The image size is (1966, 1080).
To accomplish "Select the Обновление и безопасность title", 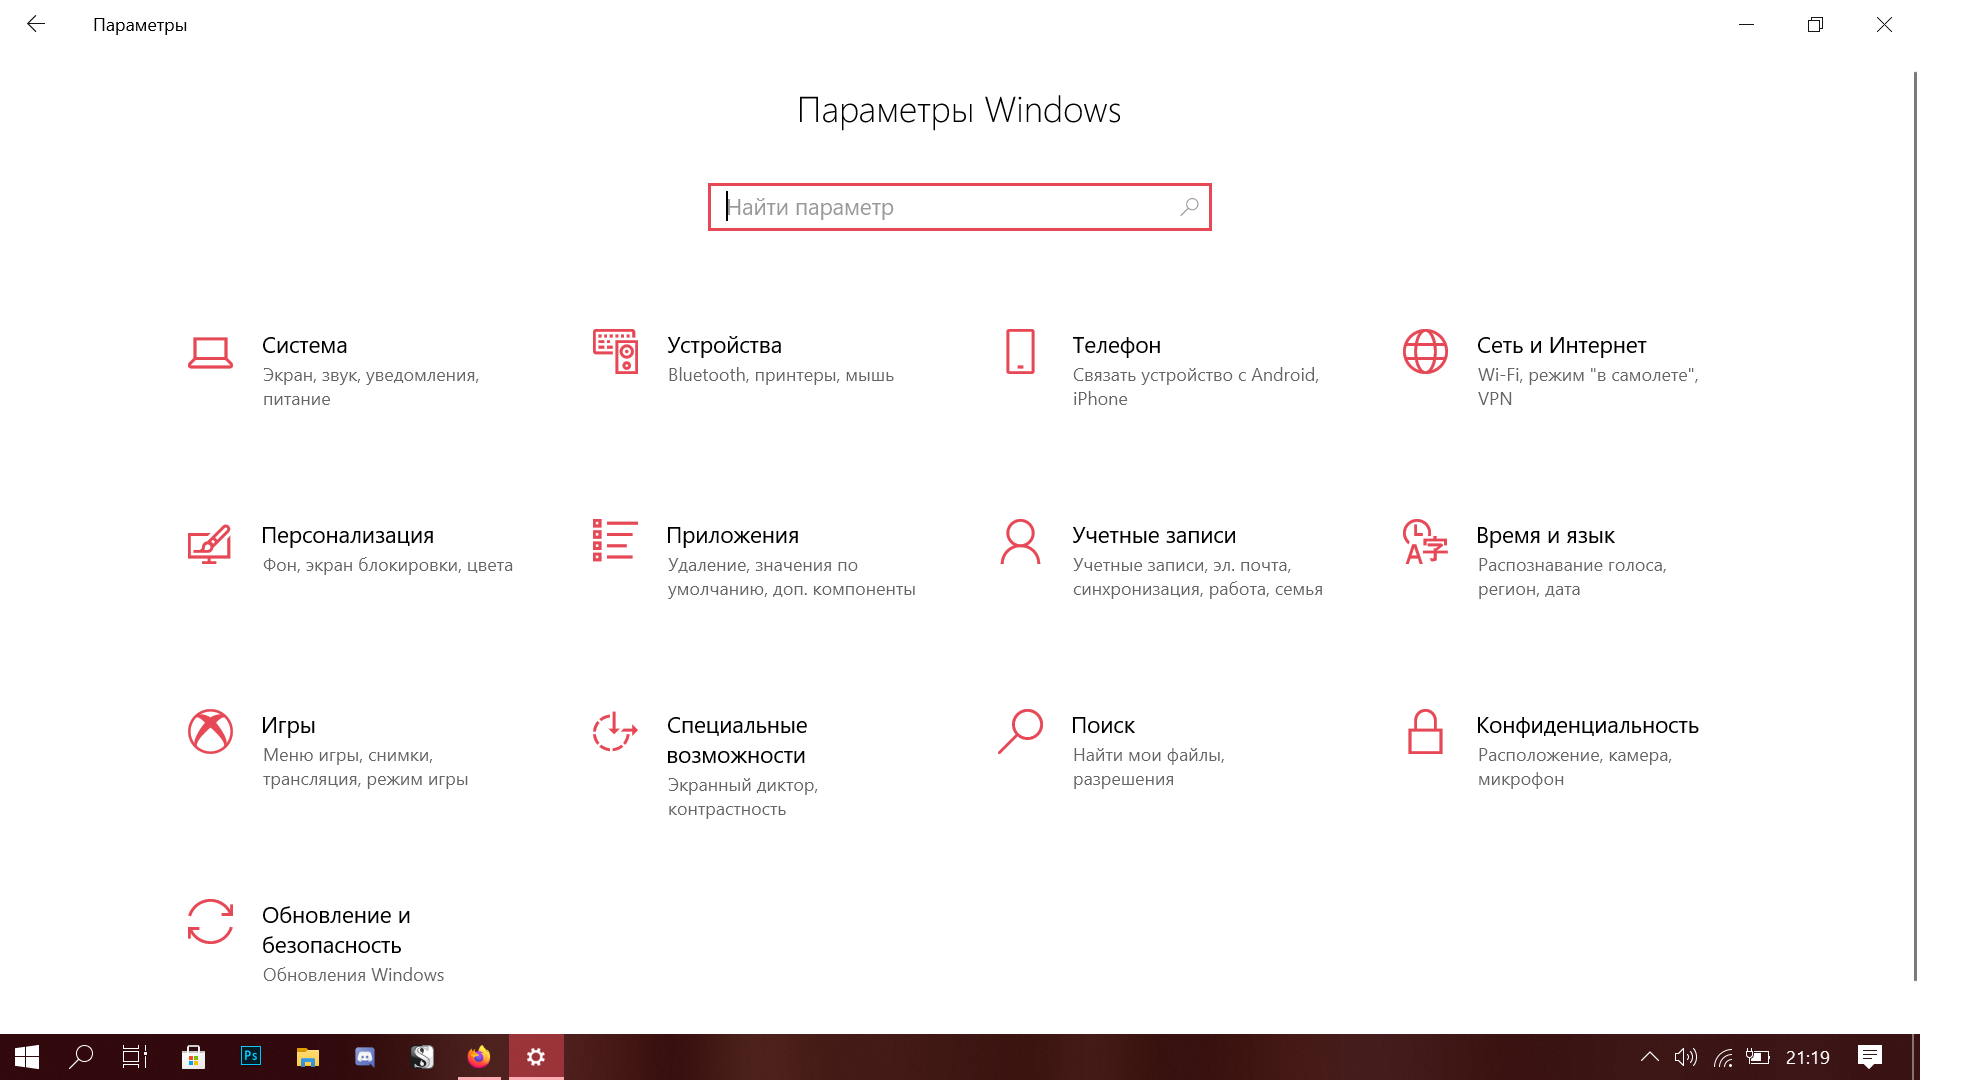I will (x=336, y=930).
